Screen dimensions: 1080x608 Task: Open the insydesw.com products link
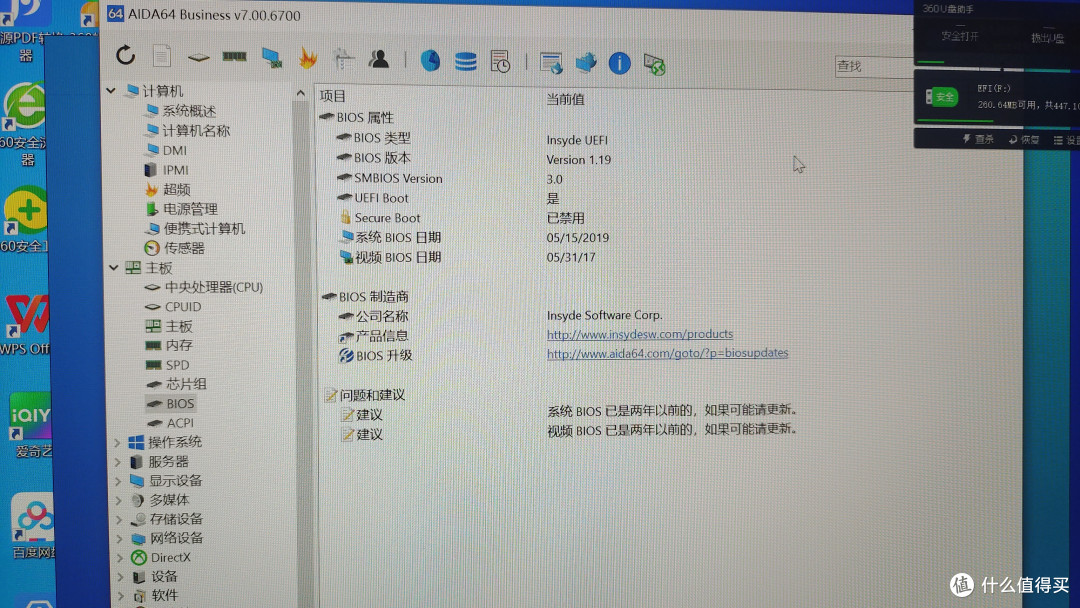coord(639,334)
